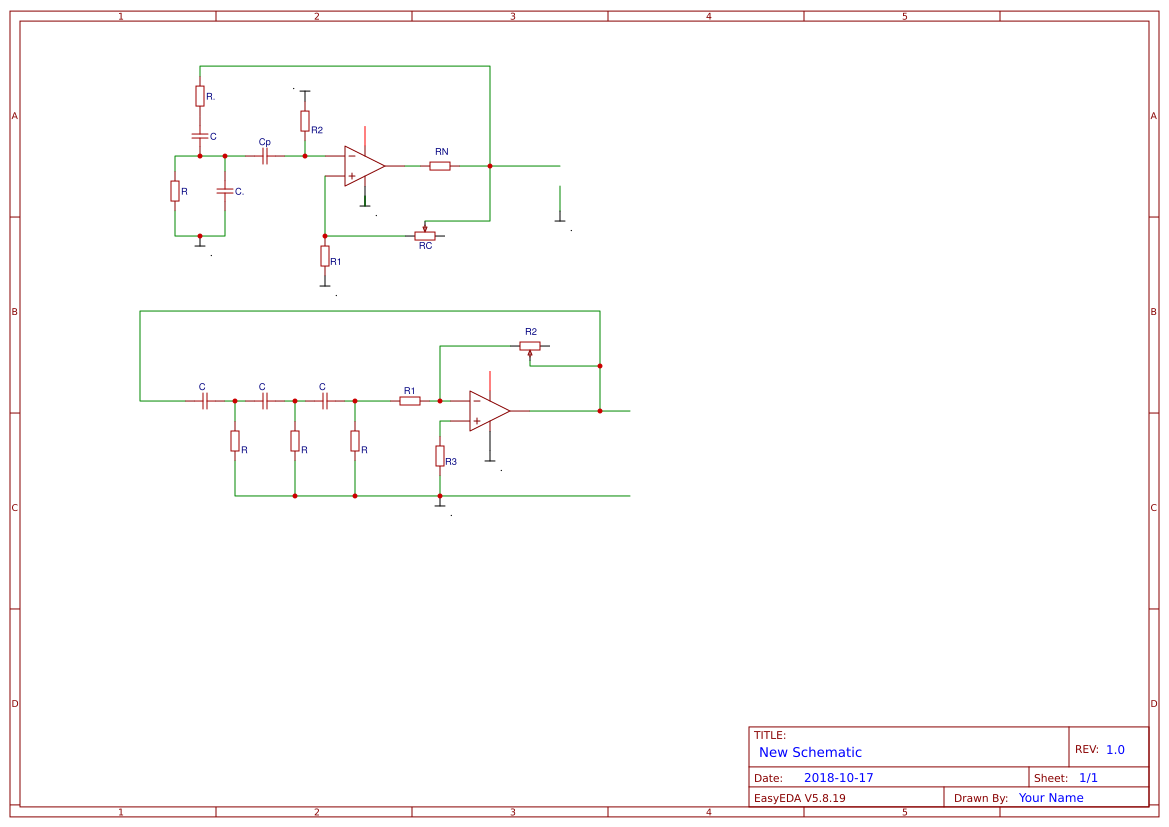Click the 'Your Name' drawn-by field
The image size is (1169, 827).
point(1050,797)
